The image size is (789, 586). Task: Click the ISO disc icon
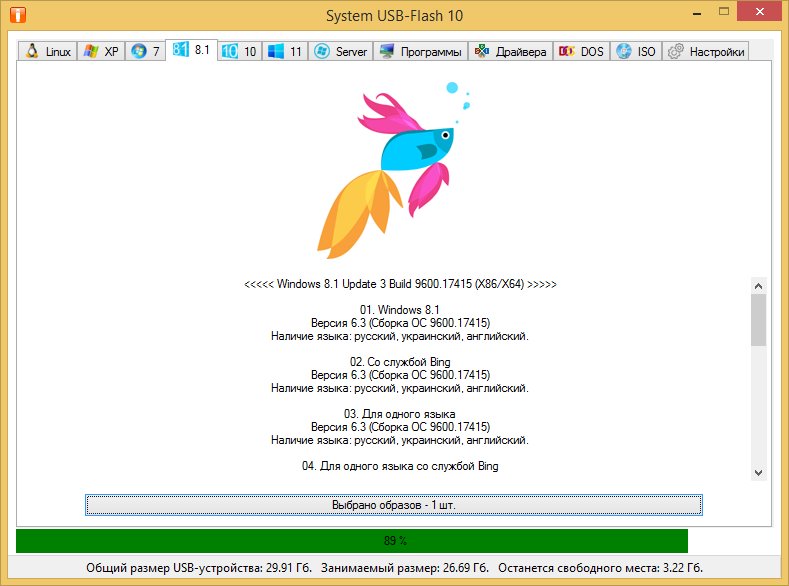[624, 51]
